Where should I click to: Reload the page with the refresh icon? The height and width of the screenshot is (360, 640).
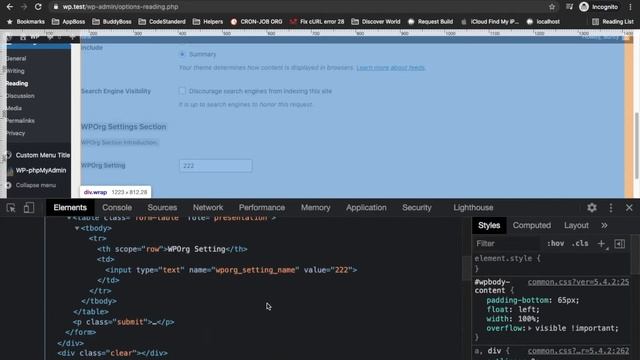(x=38, y=7)
